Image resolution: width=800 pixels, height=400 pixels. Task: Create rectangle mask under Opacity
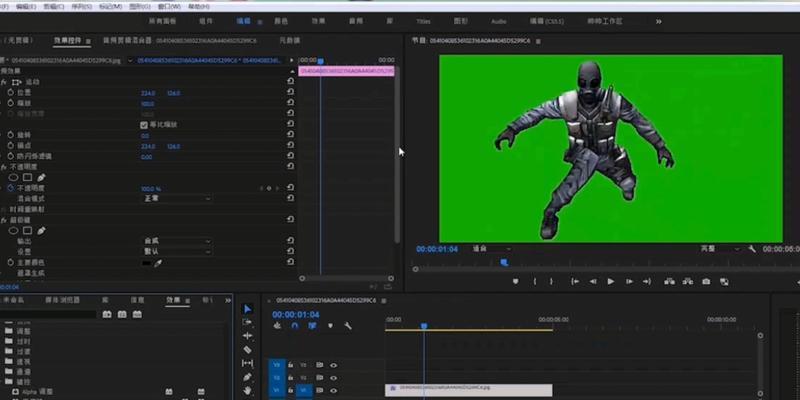(x=28, y=178)
